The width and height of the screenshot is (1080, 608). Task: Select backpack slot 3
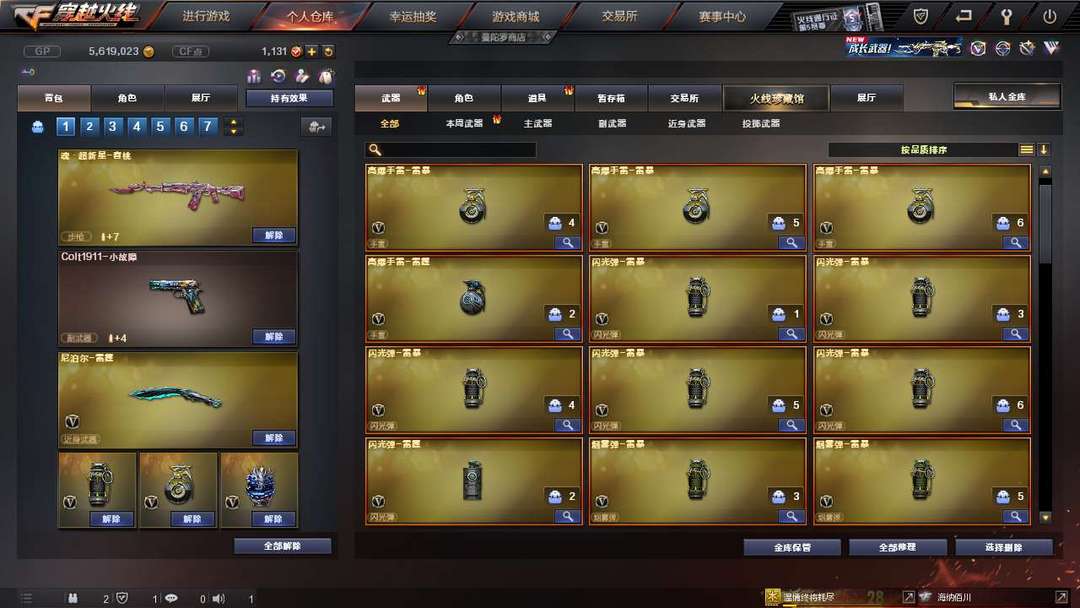pyautogui.click(x=112, y=126)
